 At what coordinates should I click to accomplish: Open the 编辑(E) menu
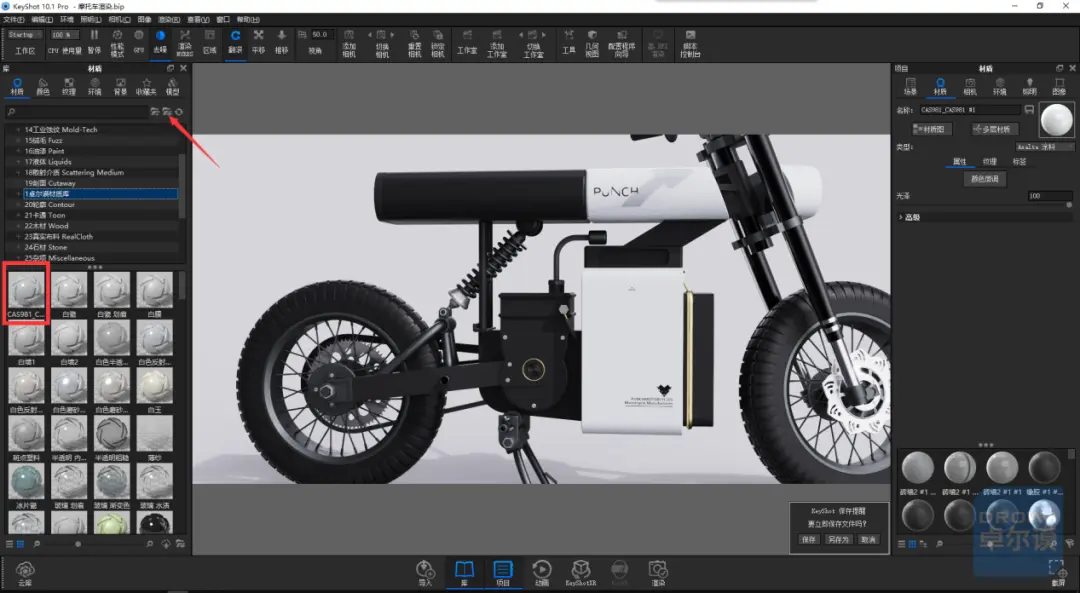tap(42, 19)
